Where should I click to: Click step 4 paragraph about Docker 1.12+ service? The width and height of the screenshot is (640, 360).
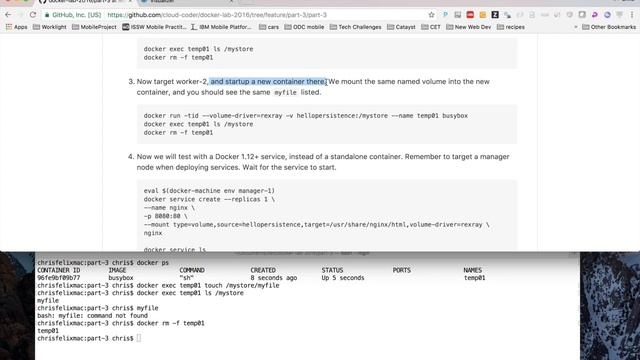click(x=323, y=162)
